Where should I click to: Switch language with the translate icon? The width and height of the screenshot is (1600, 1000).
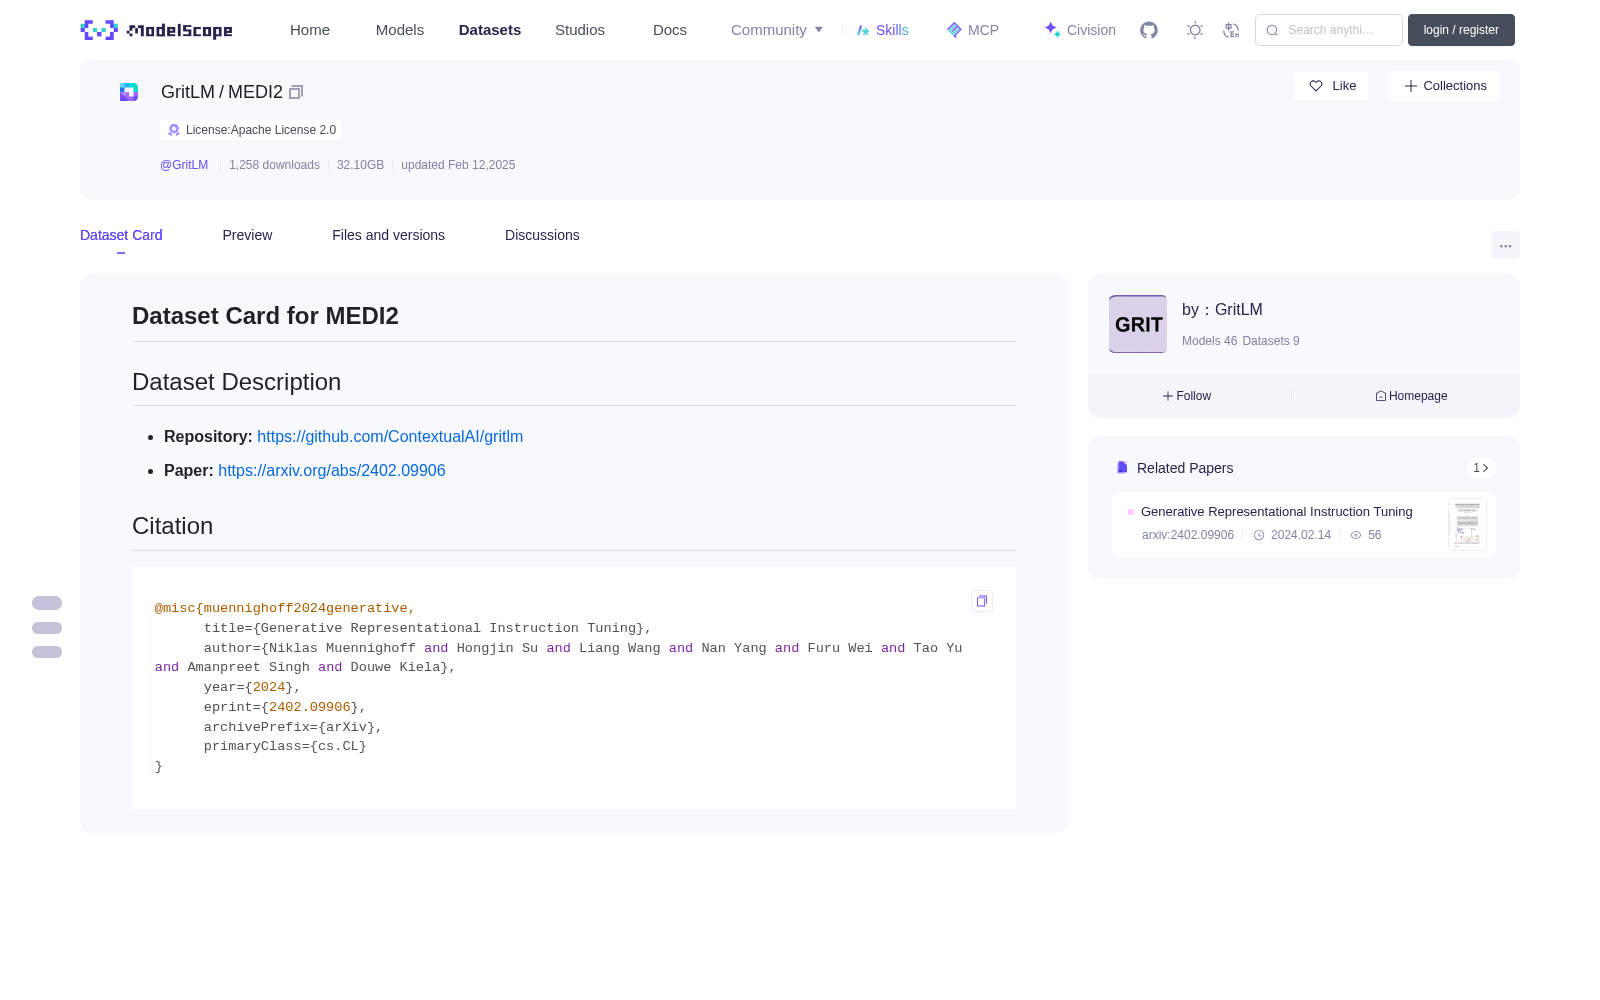(x=1232, y=30)
